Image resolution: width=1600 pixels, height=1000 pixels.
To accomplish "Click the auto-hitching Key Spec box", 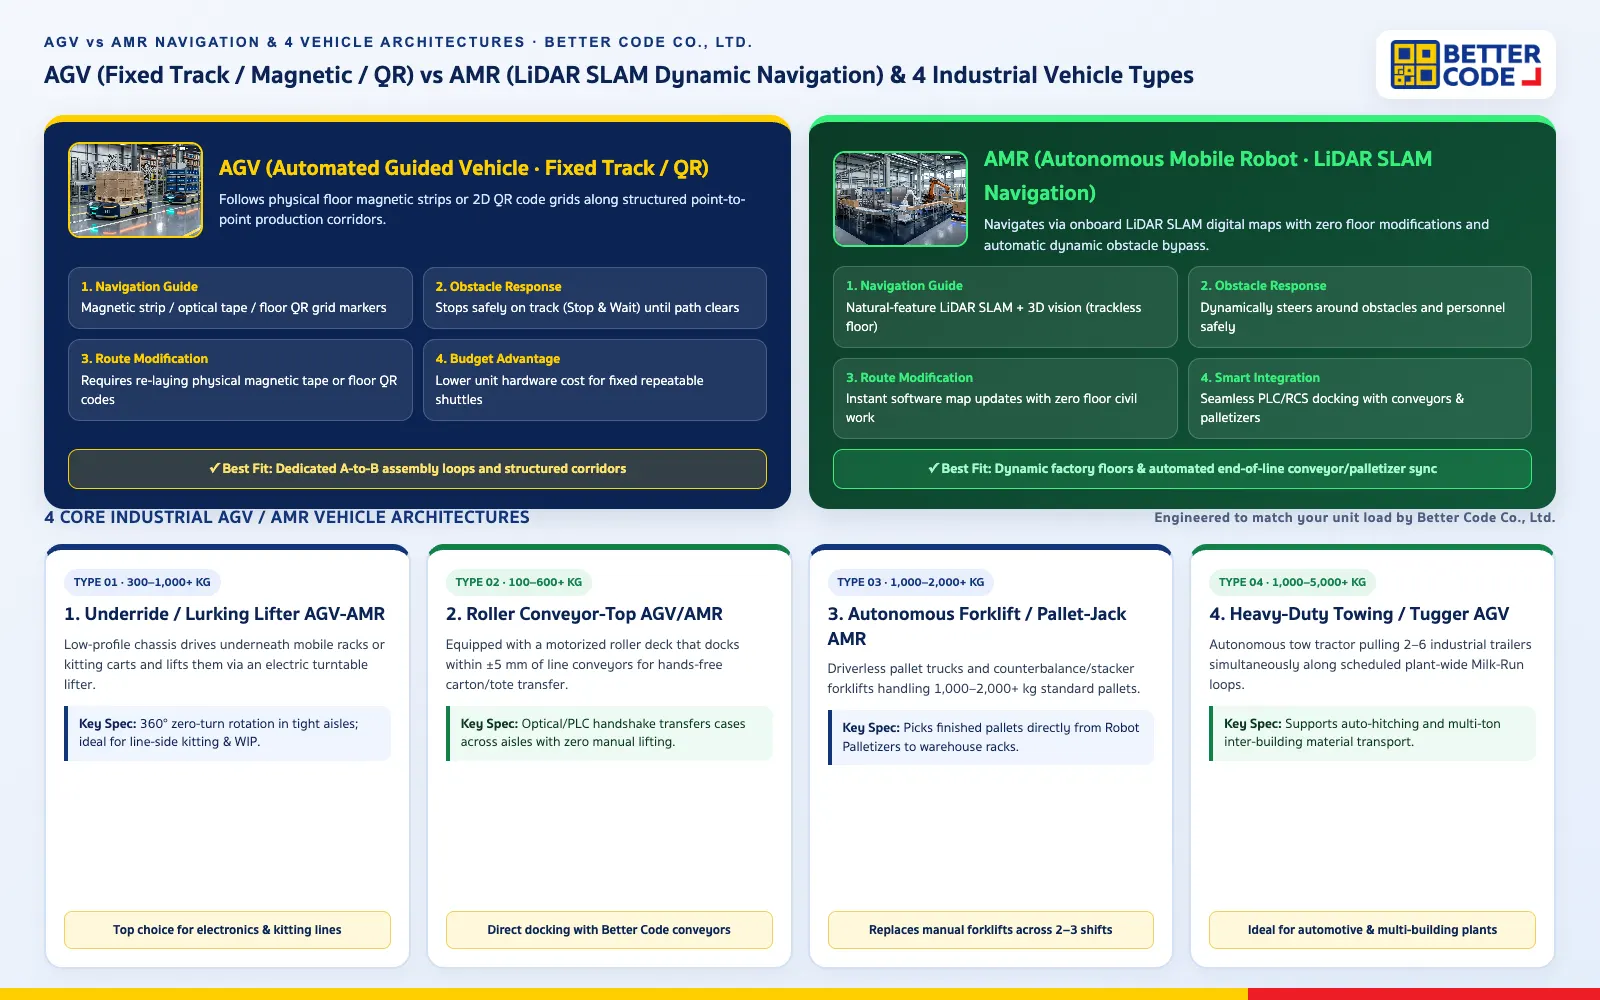I will (1372, 733).
